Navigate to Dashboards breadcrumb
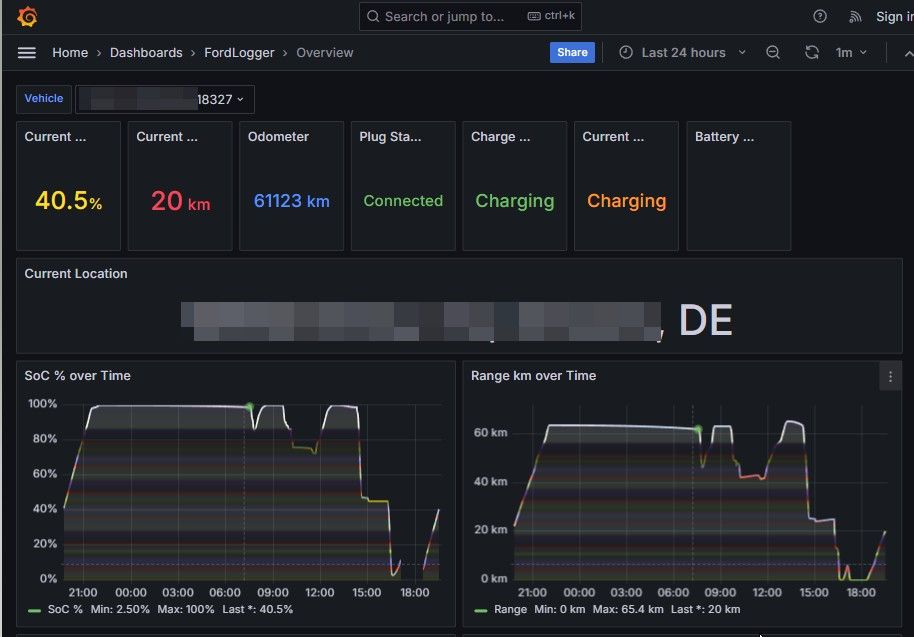The width and height of the screenshot is (914, 637). pos(146,52)
